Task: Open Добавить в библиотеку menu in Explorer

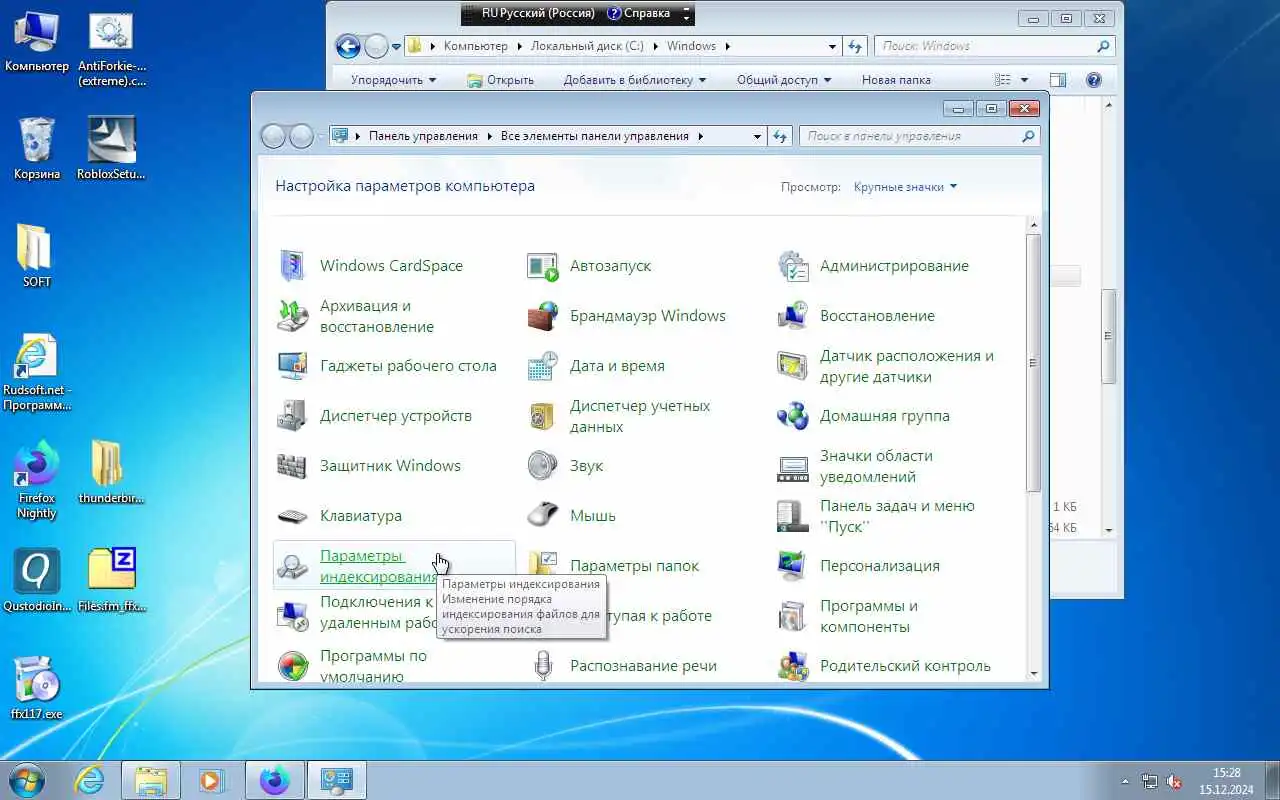Action: [635, 80]
